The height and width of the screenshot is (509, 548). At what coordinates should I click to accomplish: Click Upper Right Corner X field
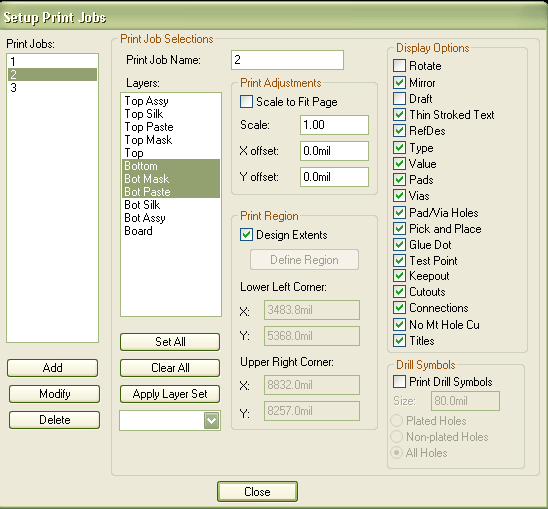312,385
